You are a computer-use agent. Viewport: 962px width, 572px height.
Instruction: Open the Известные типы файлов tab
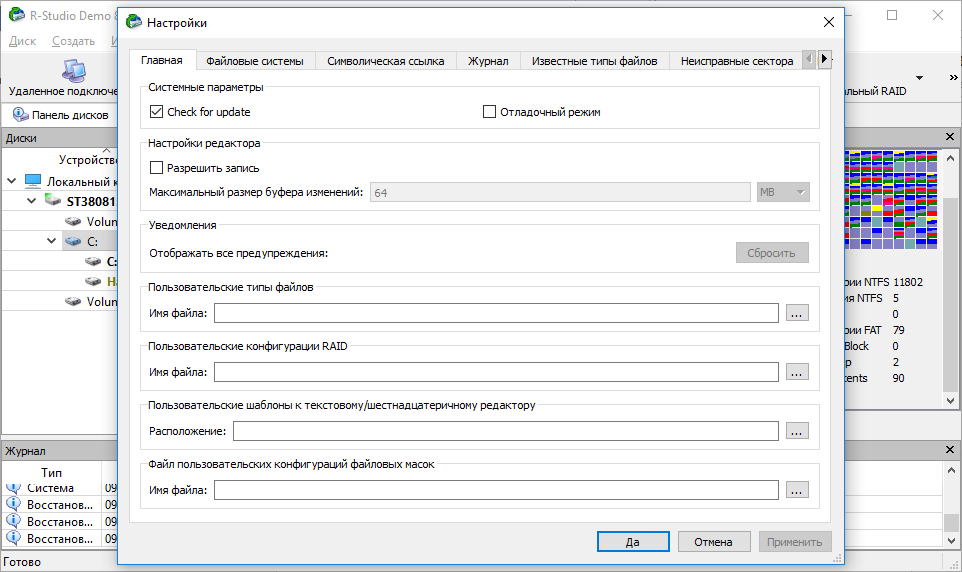[x=594, y=61]
